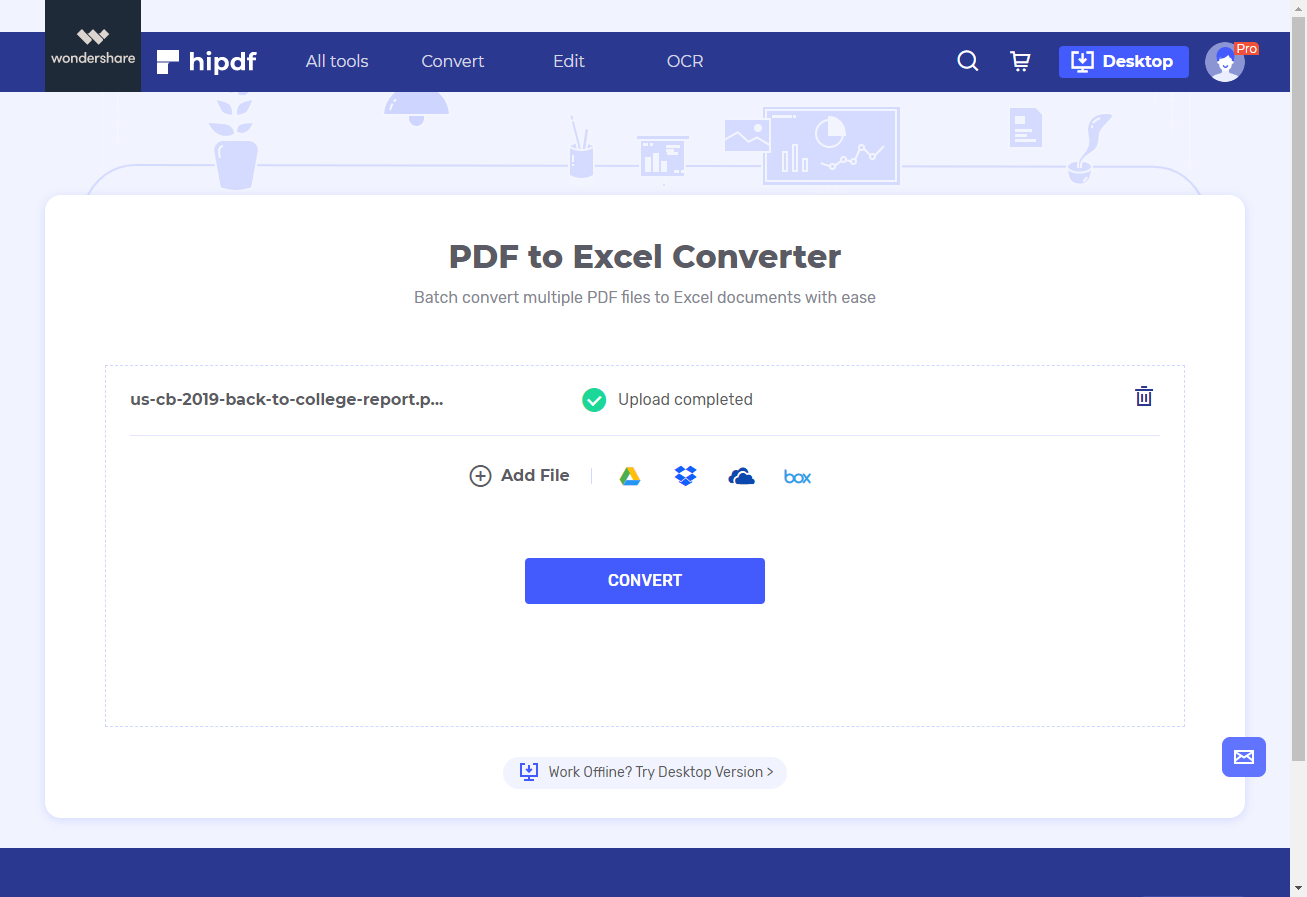This screenshot has width=1307, height=897.
Task: Click the Upload completed status text
Action: (685, 399)
